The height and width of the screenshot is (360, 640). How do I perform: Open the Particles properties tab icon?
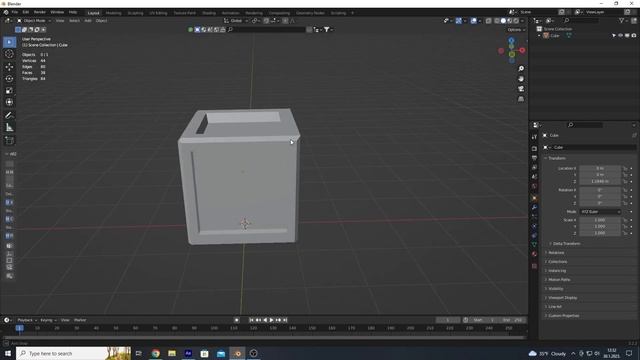(534, 217)
